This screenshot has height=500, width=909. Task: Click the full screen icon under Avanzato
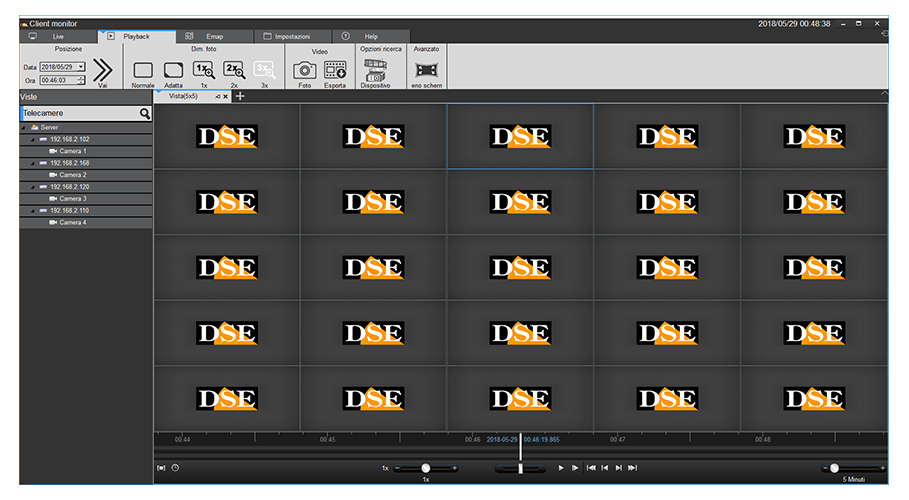pos(427,70)
